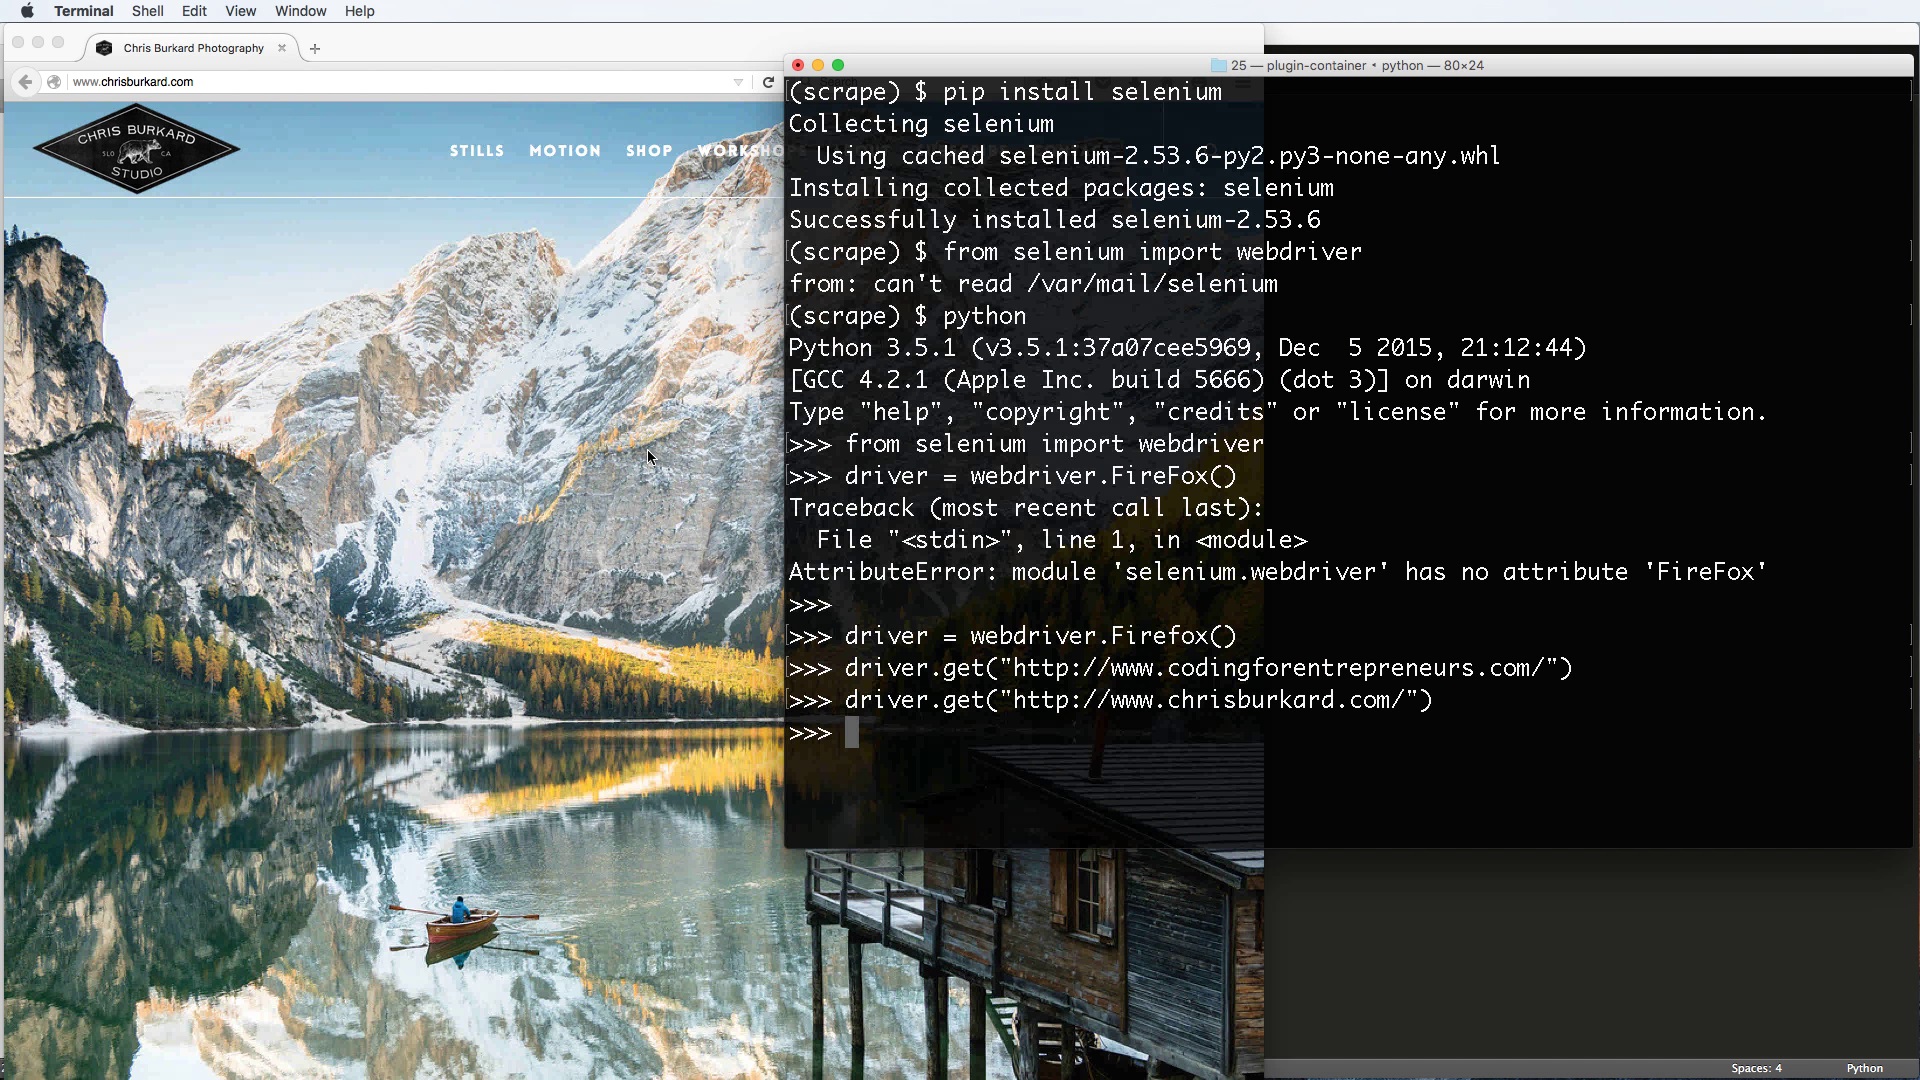Expand the Shell menu in menu bar
This screenshot has height=1080, width=1920.
click(145, 11)
